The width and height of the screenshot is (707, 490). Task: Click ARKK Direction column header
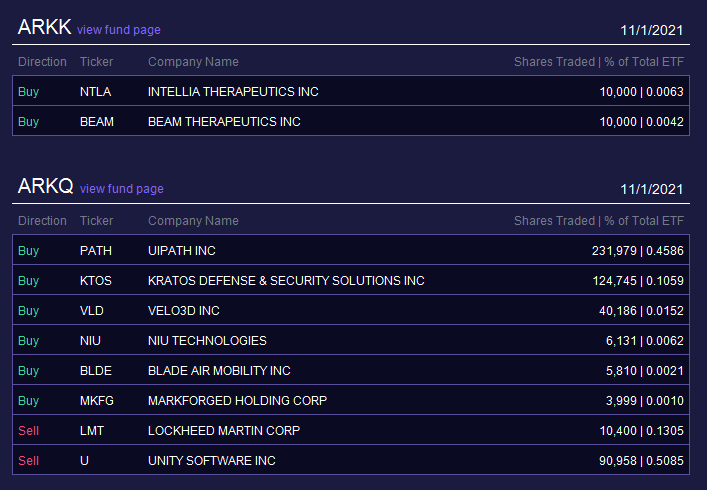click(x=42, y=62)
